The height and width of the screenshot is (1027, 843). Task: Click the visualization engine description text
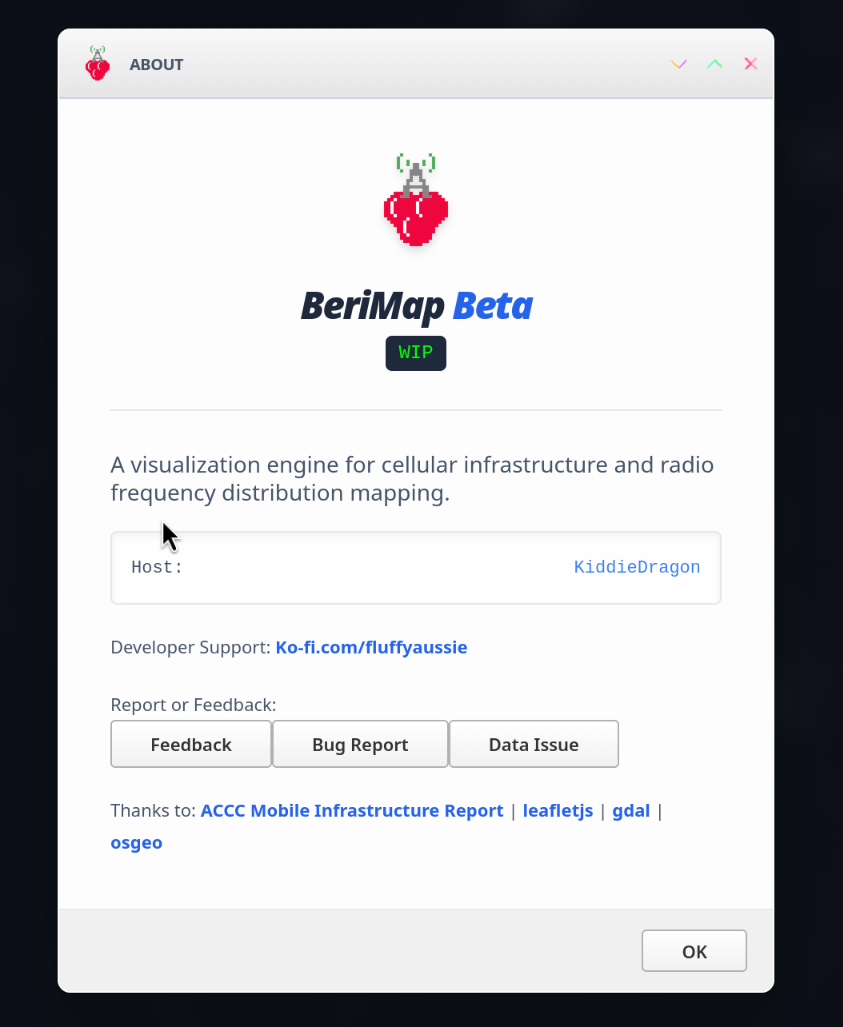pos(412,479)
